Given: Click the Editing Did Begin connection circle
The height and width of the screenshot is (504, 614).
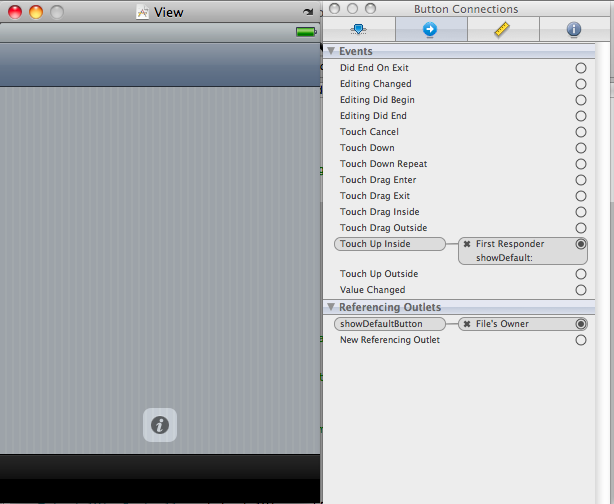Looking at the screenshot, I should point(581,100).
